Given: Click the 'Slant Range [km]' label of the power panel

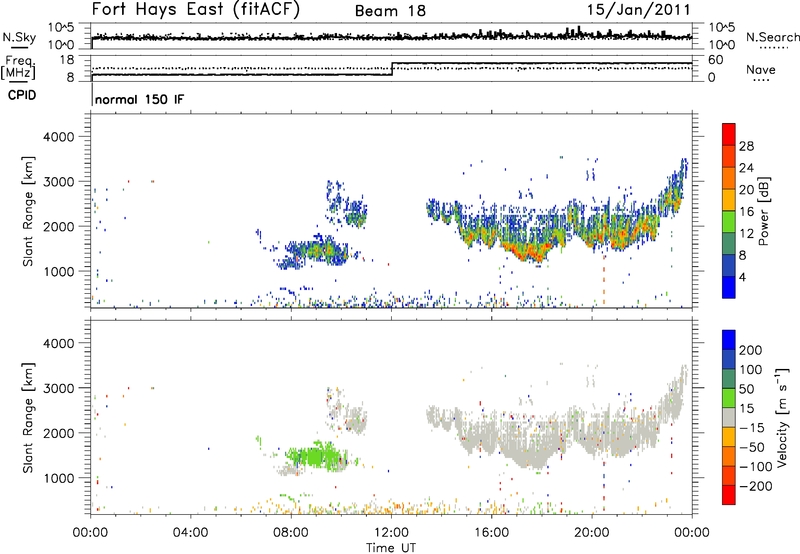Looking at the screenshot, I should click(28, 211).
